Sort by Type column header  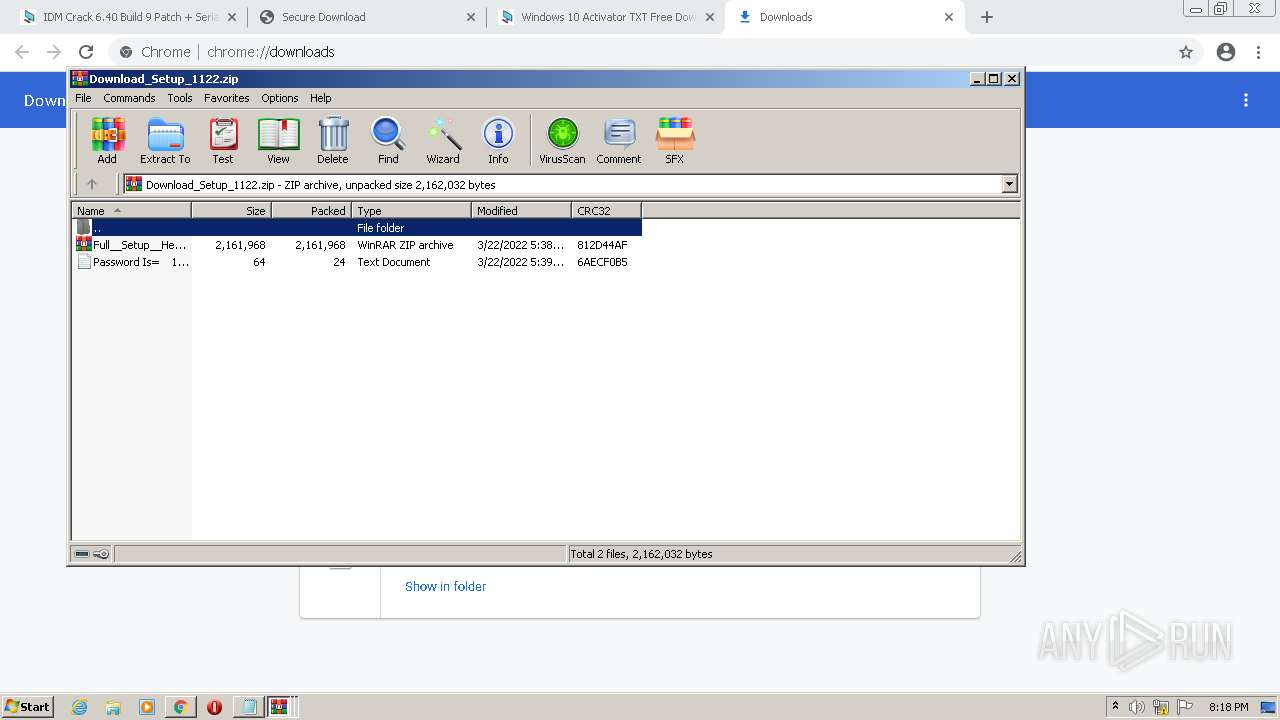point(411,210)
